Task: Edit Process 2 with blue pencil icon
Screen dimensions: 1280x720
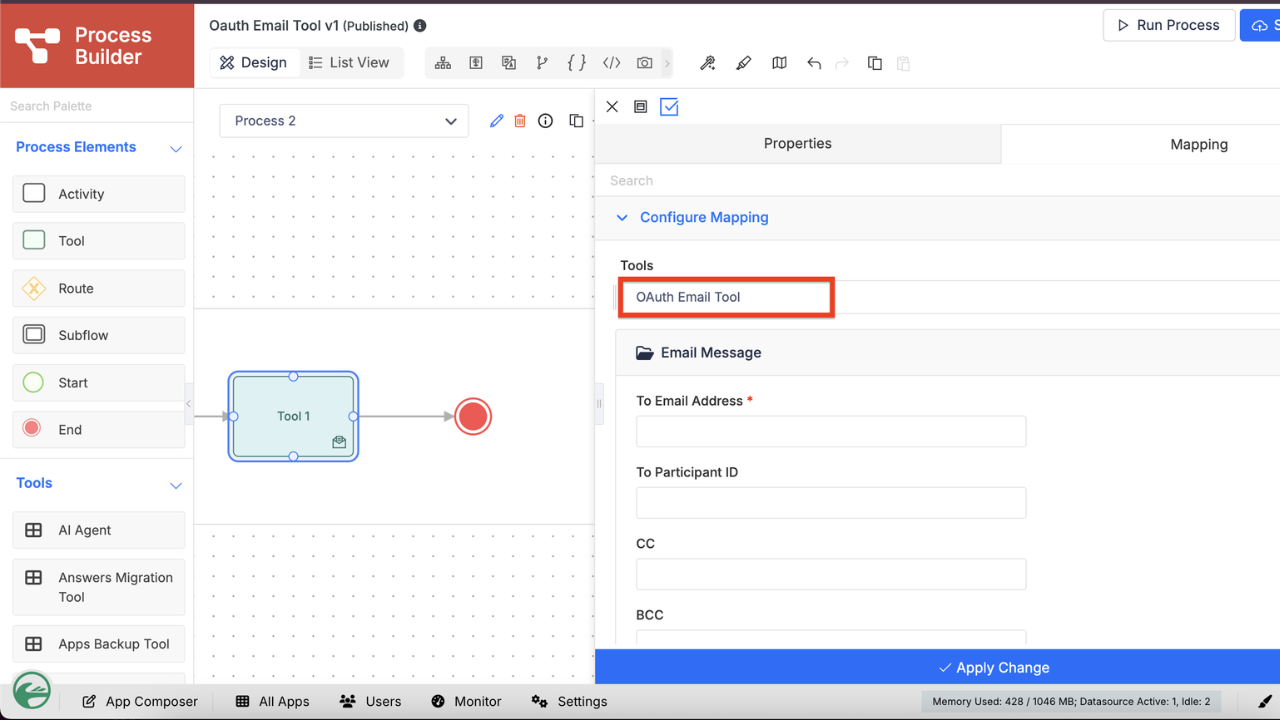Action: tap(496, 121)
